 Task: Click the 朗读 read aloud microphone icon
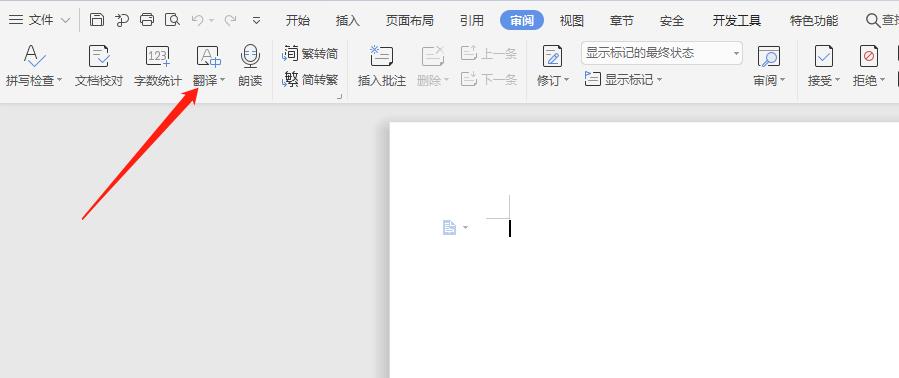click(250, 57)
